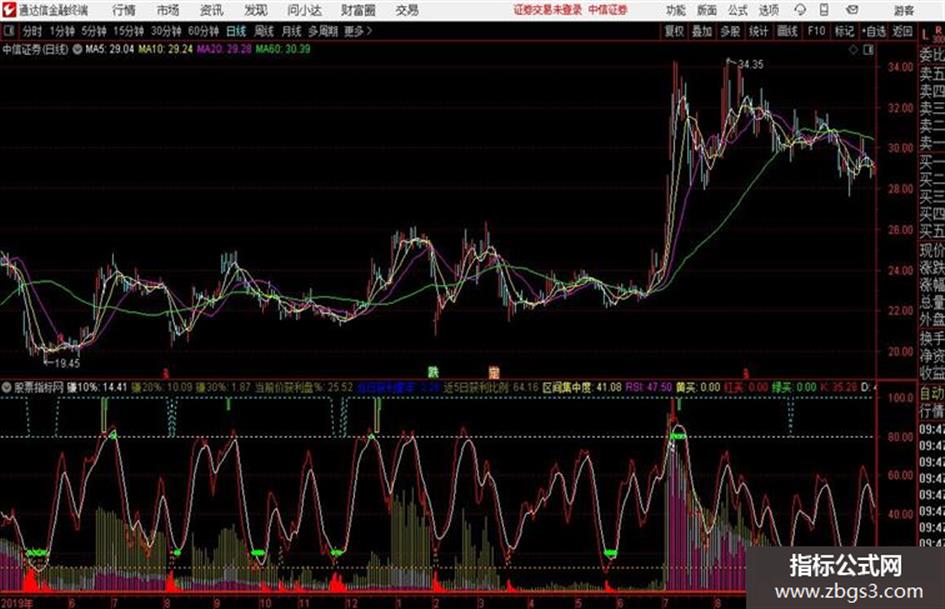Click the 证券交易未登录 login link
This screenshot has height=609, width=945.
548,10
